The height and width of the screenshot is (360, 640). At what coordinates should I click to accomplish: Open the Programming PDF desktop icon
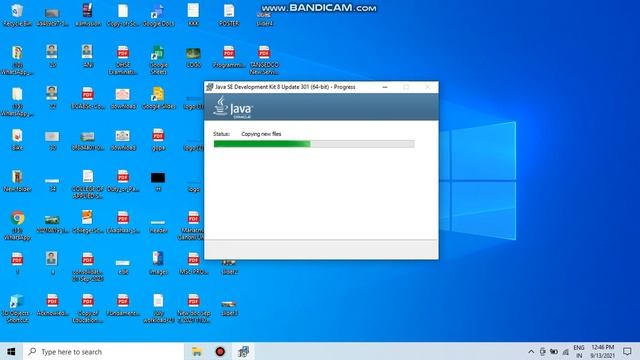pos(229,57)
